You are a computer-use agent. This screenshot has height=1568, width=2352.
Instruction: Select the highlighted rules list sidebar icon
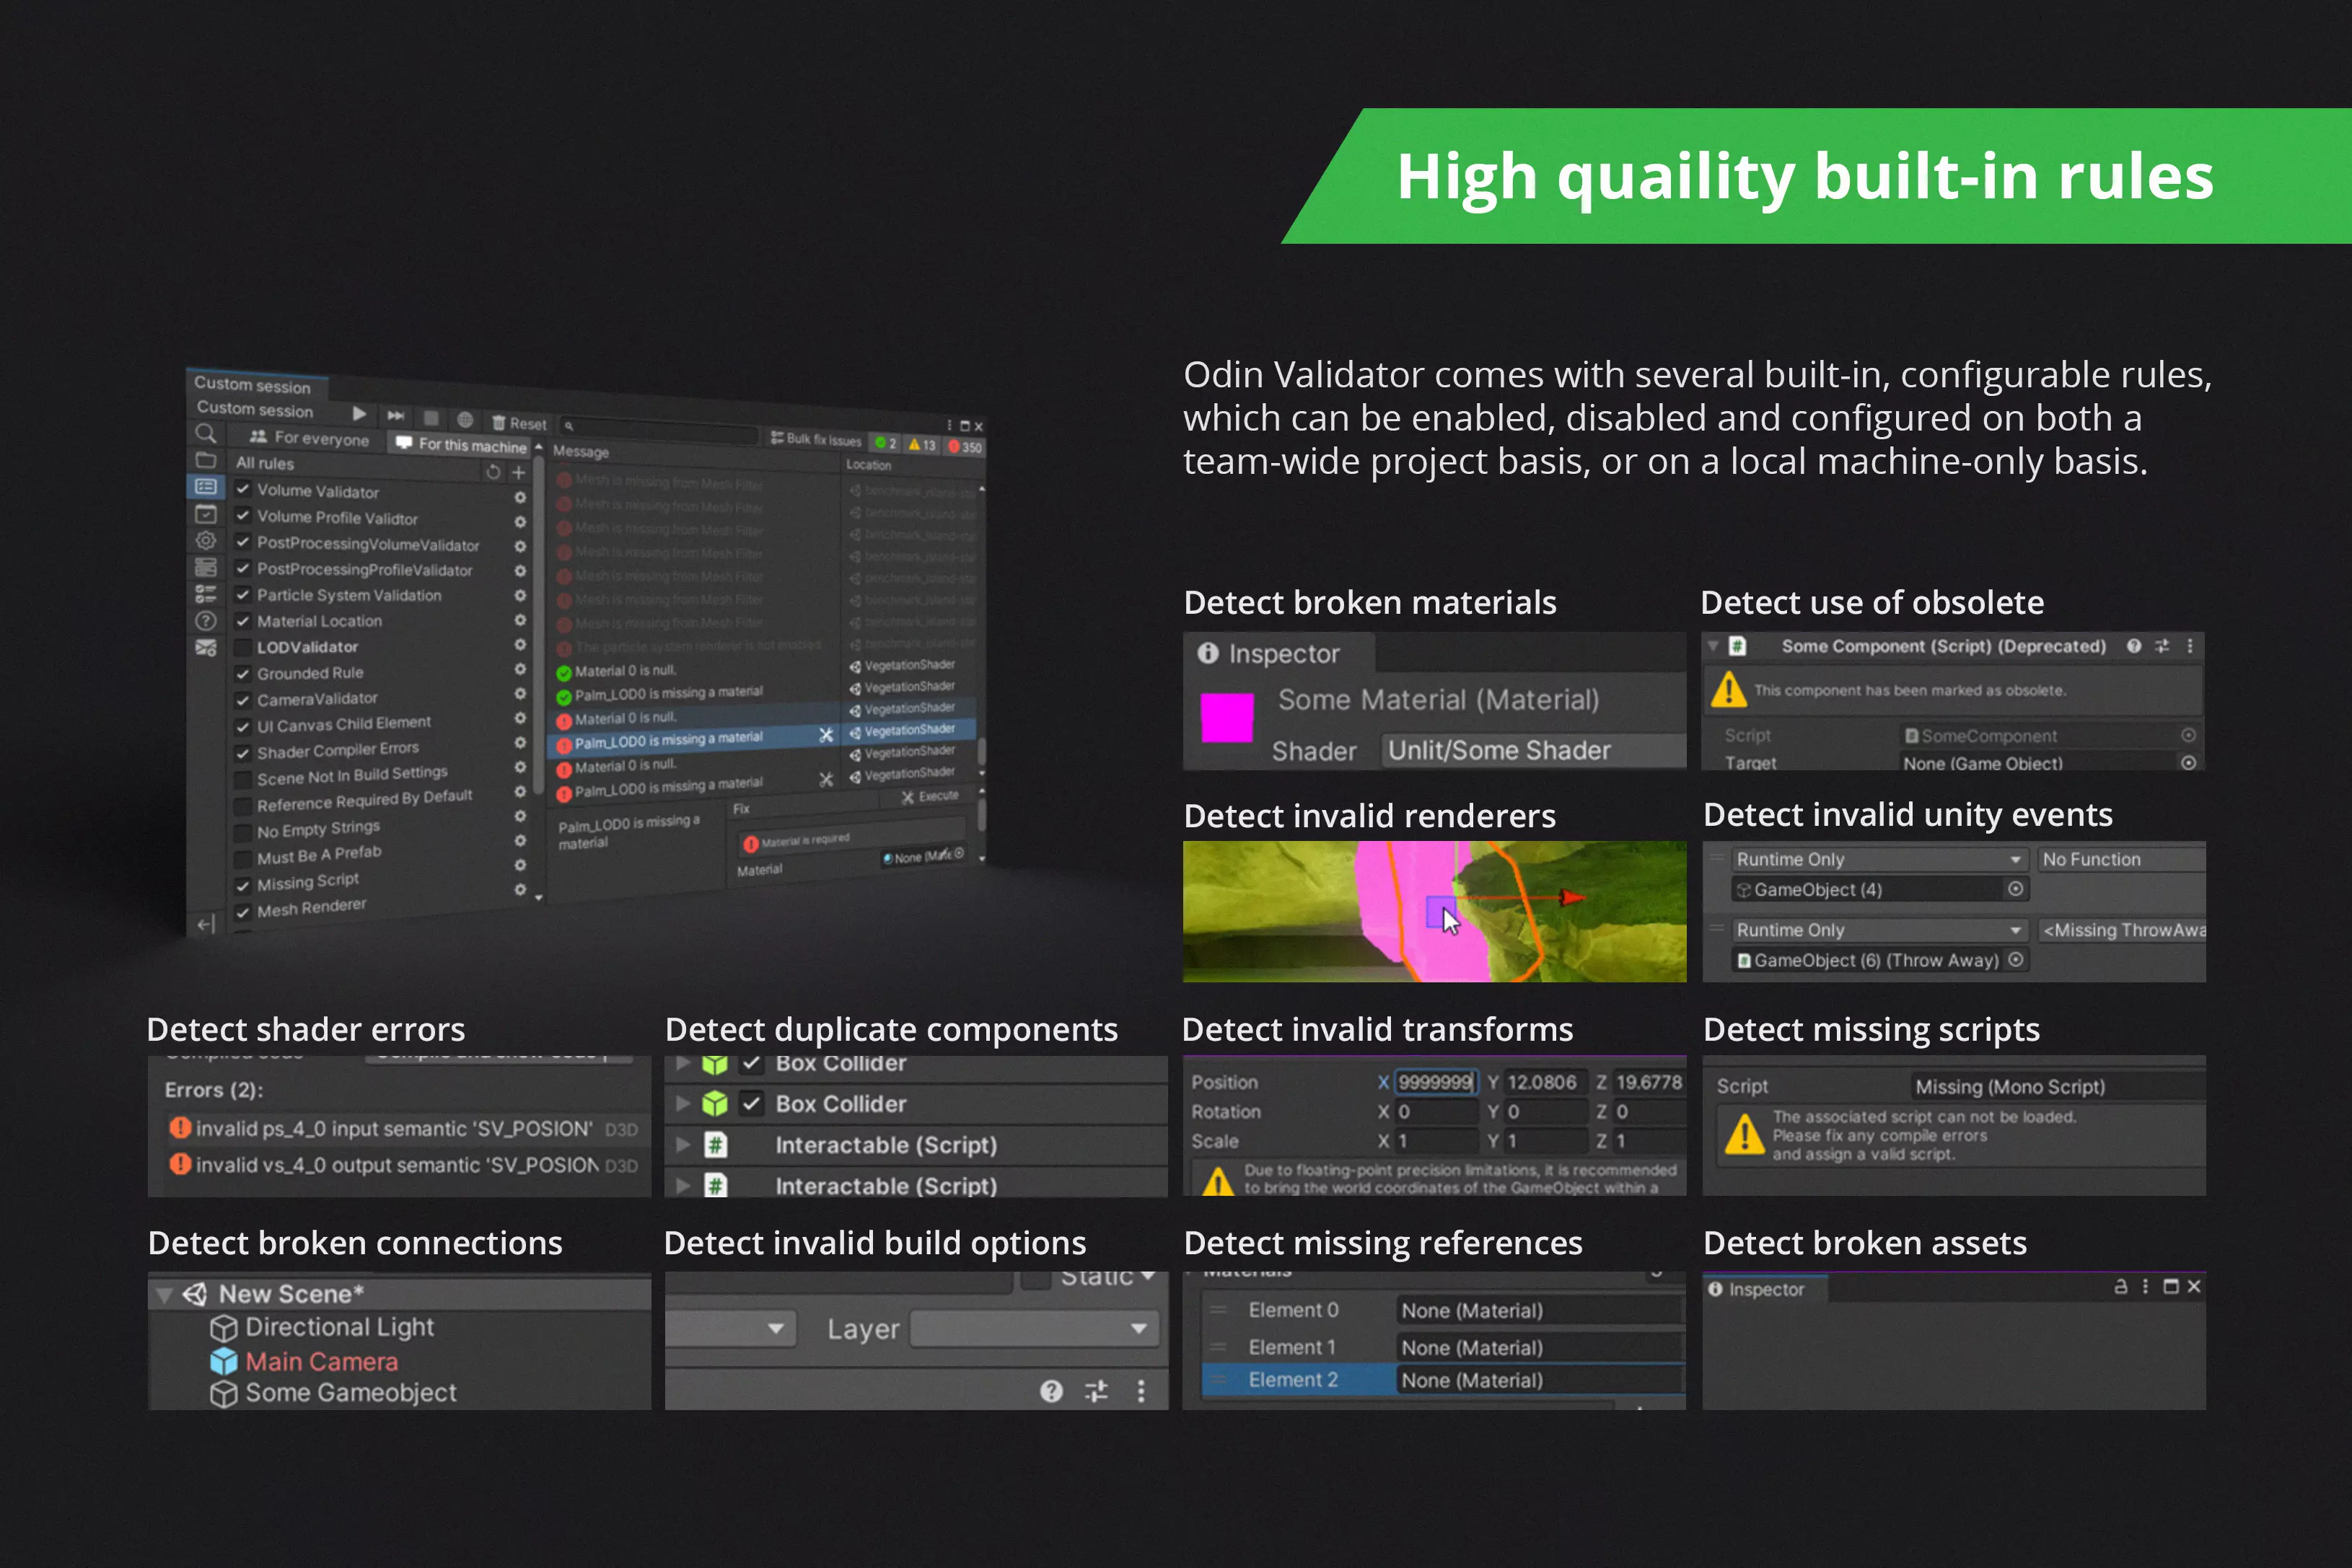(205, 486)
